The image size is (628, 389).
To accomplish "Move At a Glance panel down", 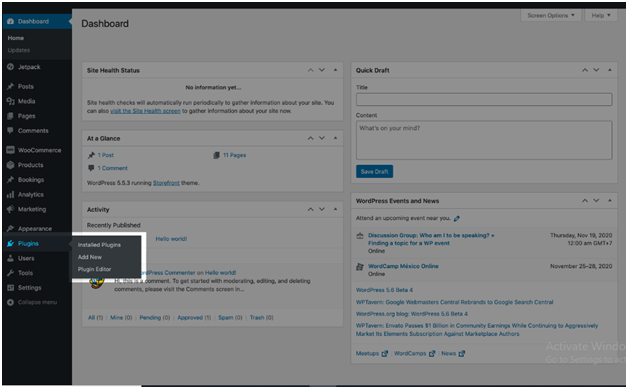I will click(x=322, y=138).
